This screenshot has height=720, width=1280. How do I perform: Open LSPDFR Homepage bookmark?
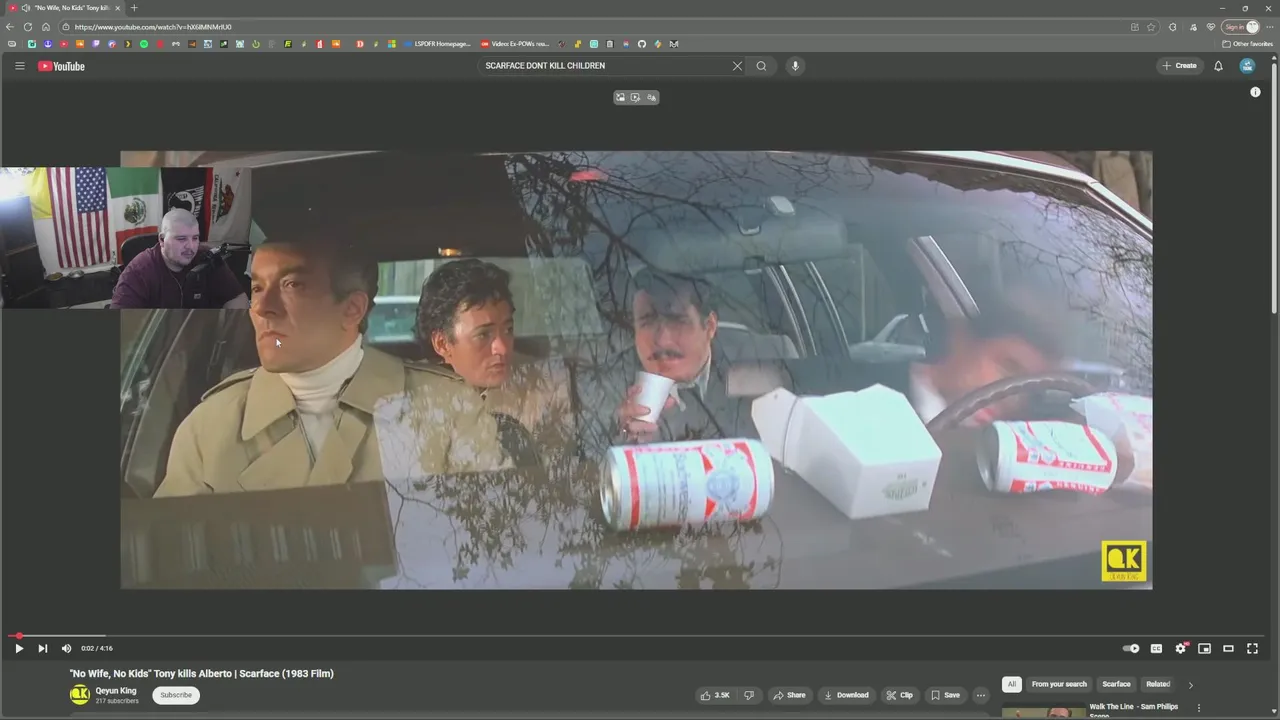point(437,44)
